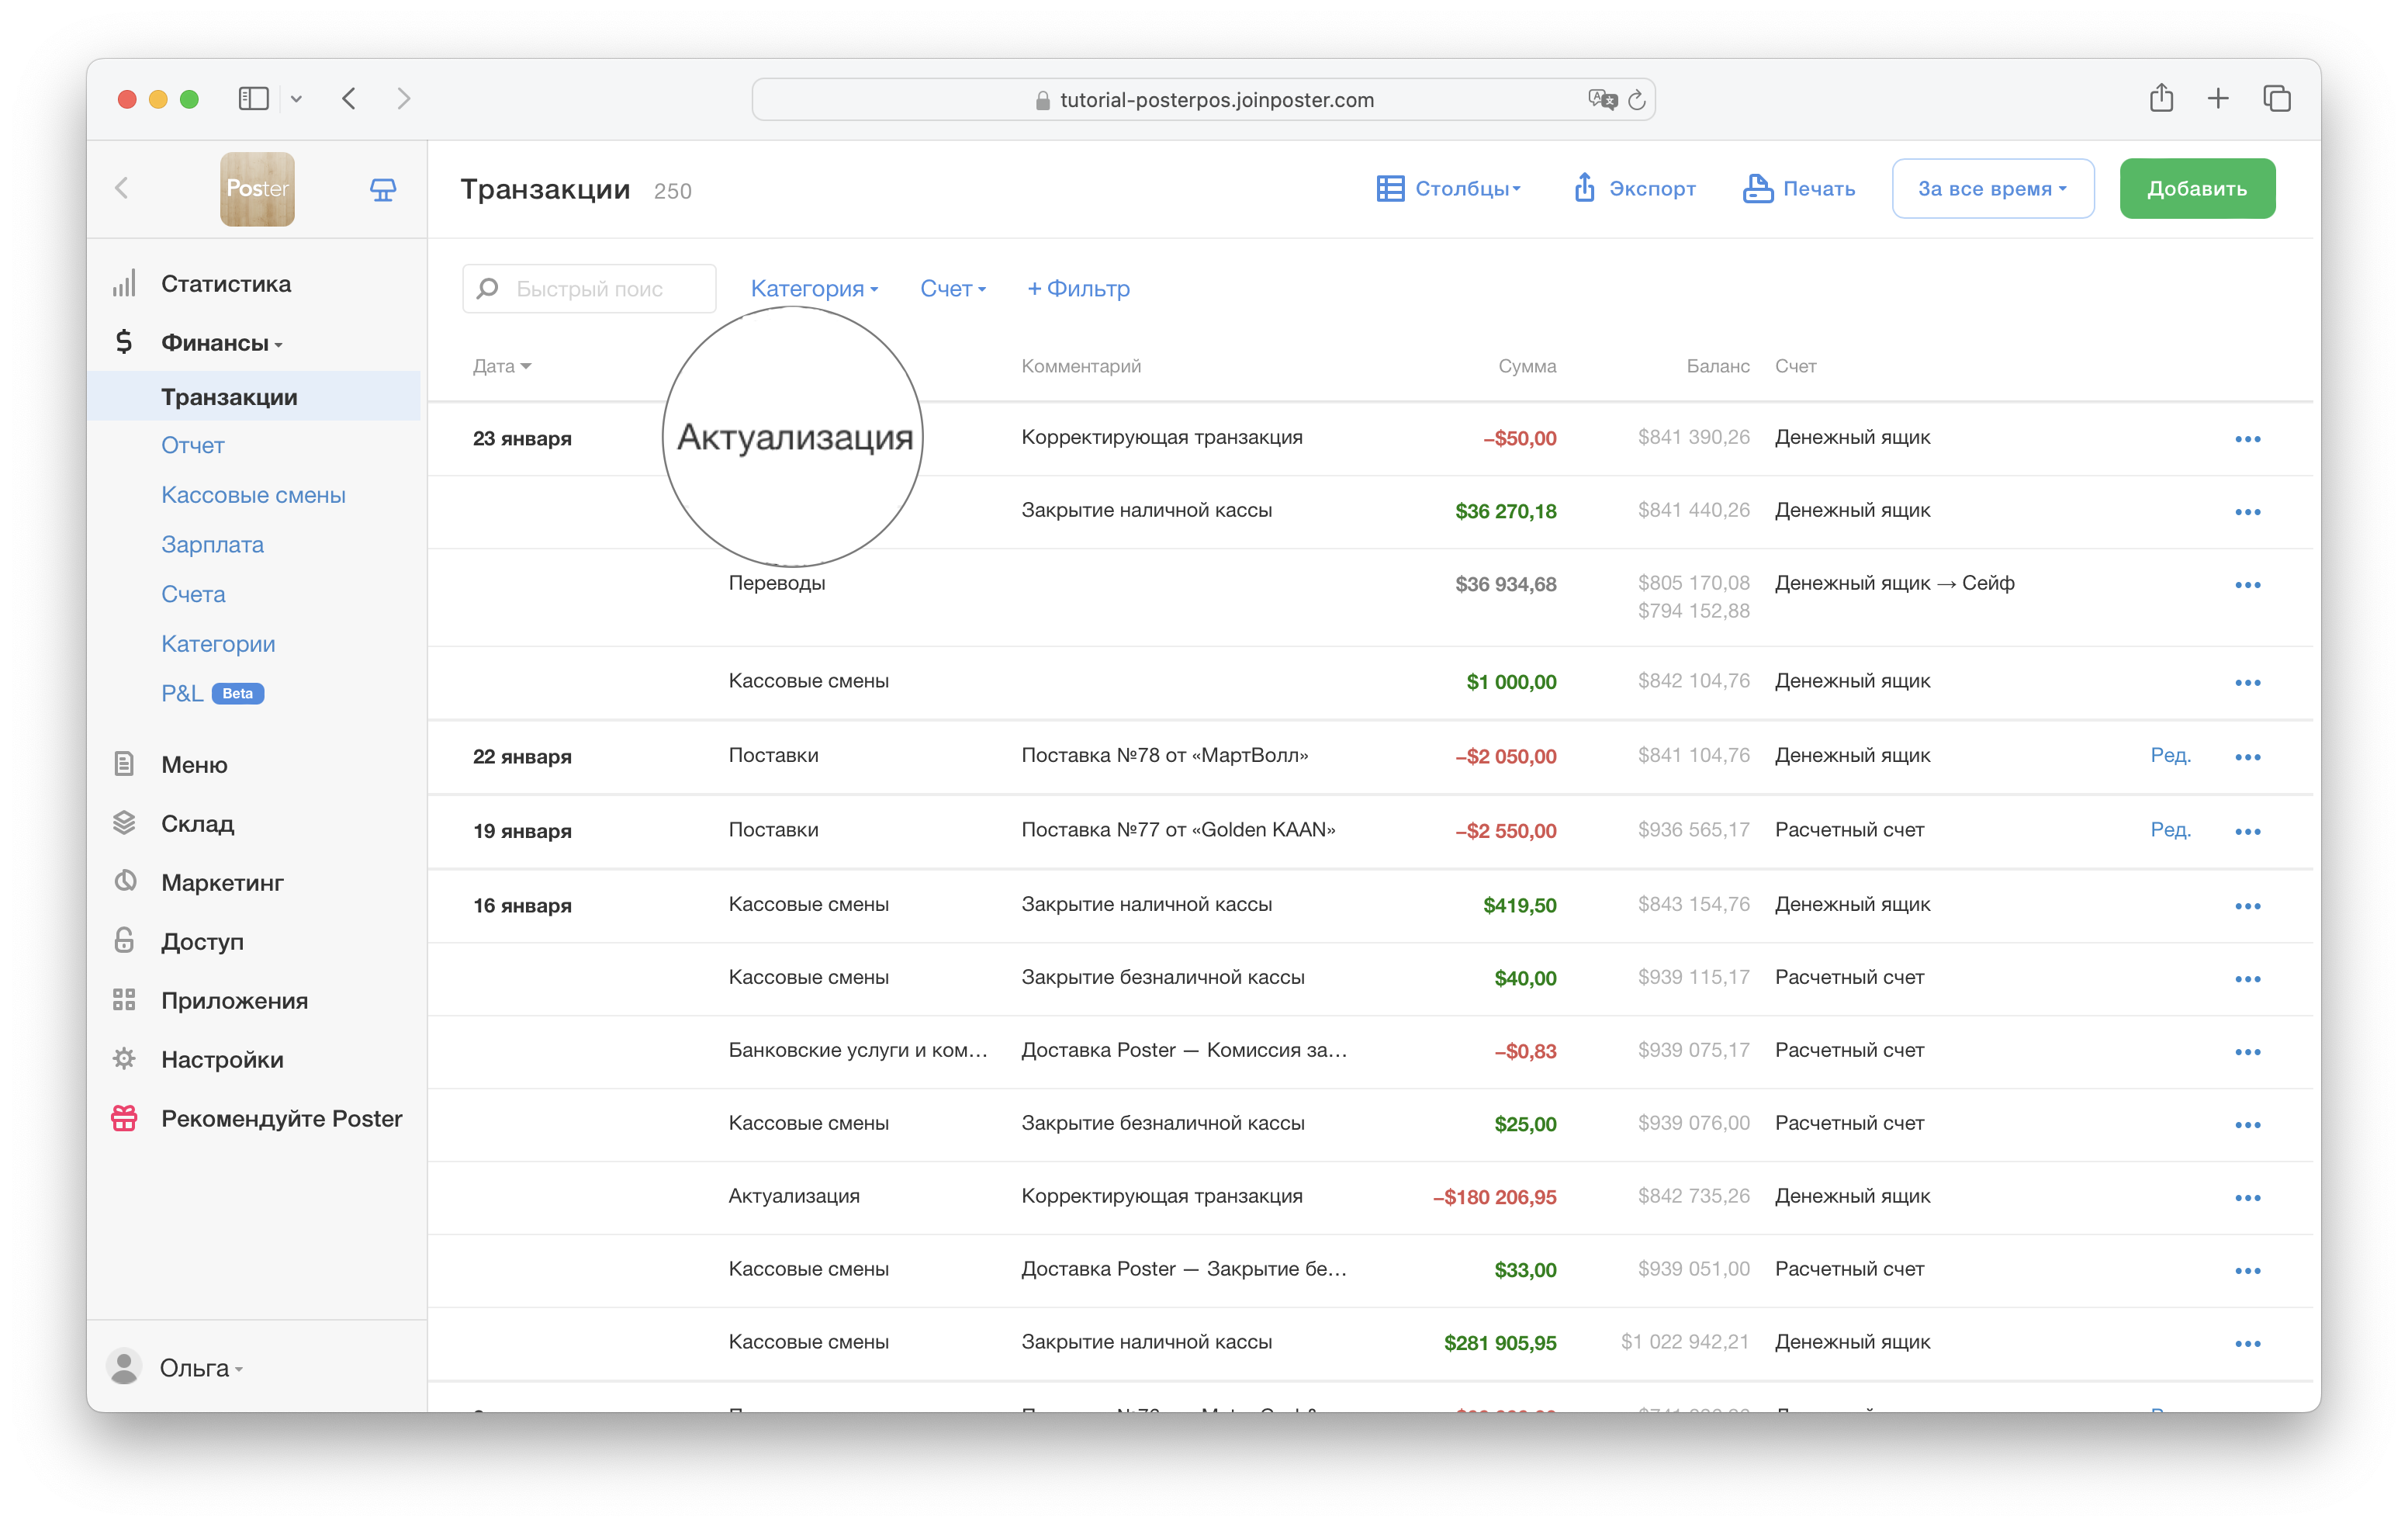Click the Safari reload page icon

[1636, 100]
